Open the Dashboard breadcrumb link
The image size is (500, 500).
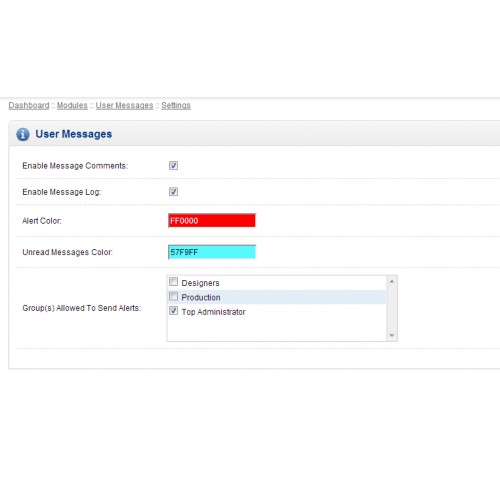tap(29, 105)
